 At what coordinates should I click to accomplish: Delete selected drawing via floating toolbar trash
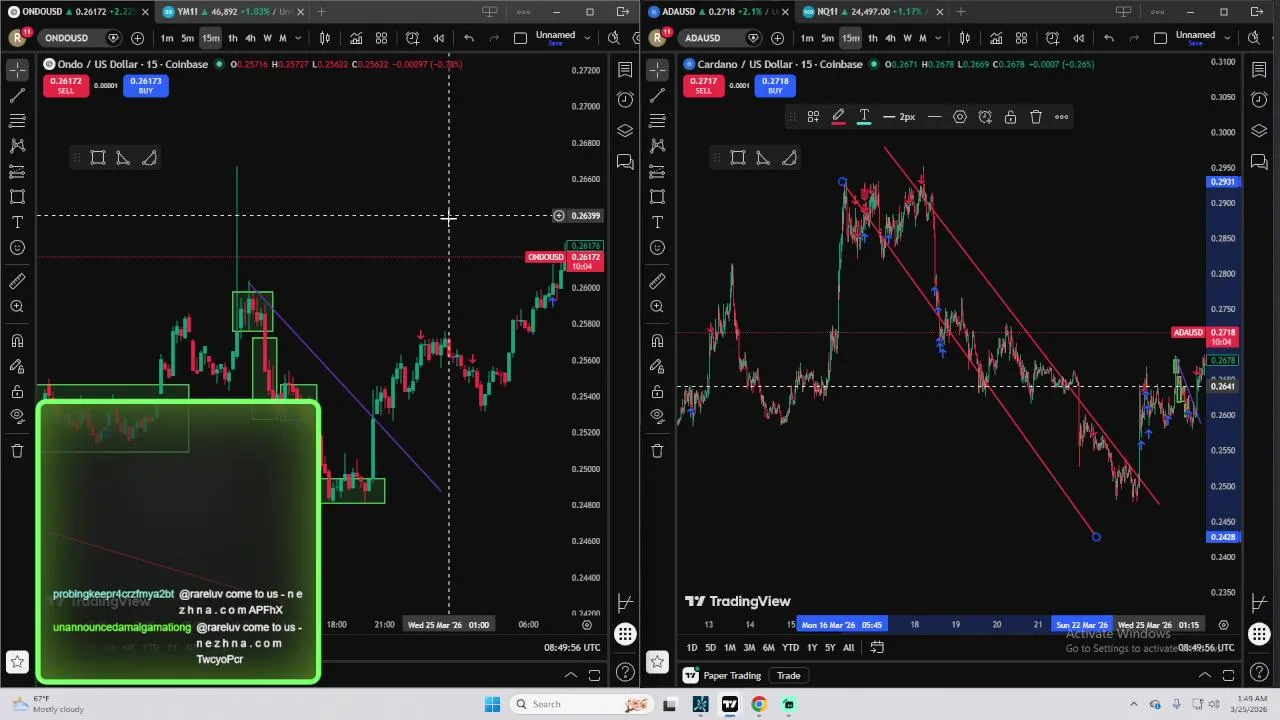[x=1036, y=117]
